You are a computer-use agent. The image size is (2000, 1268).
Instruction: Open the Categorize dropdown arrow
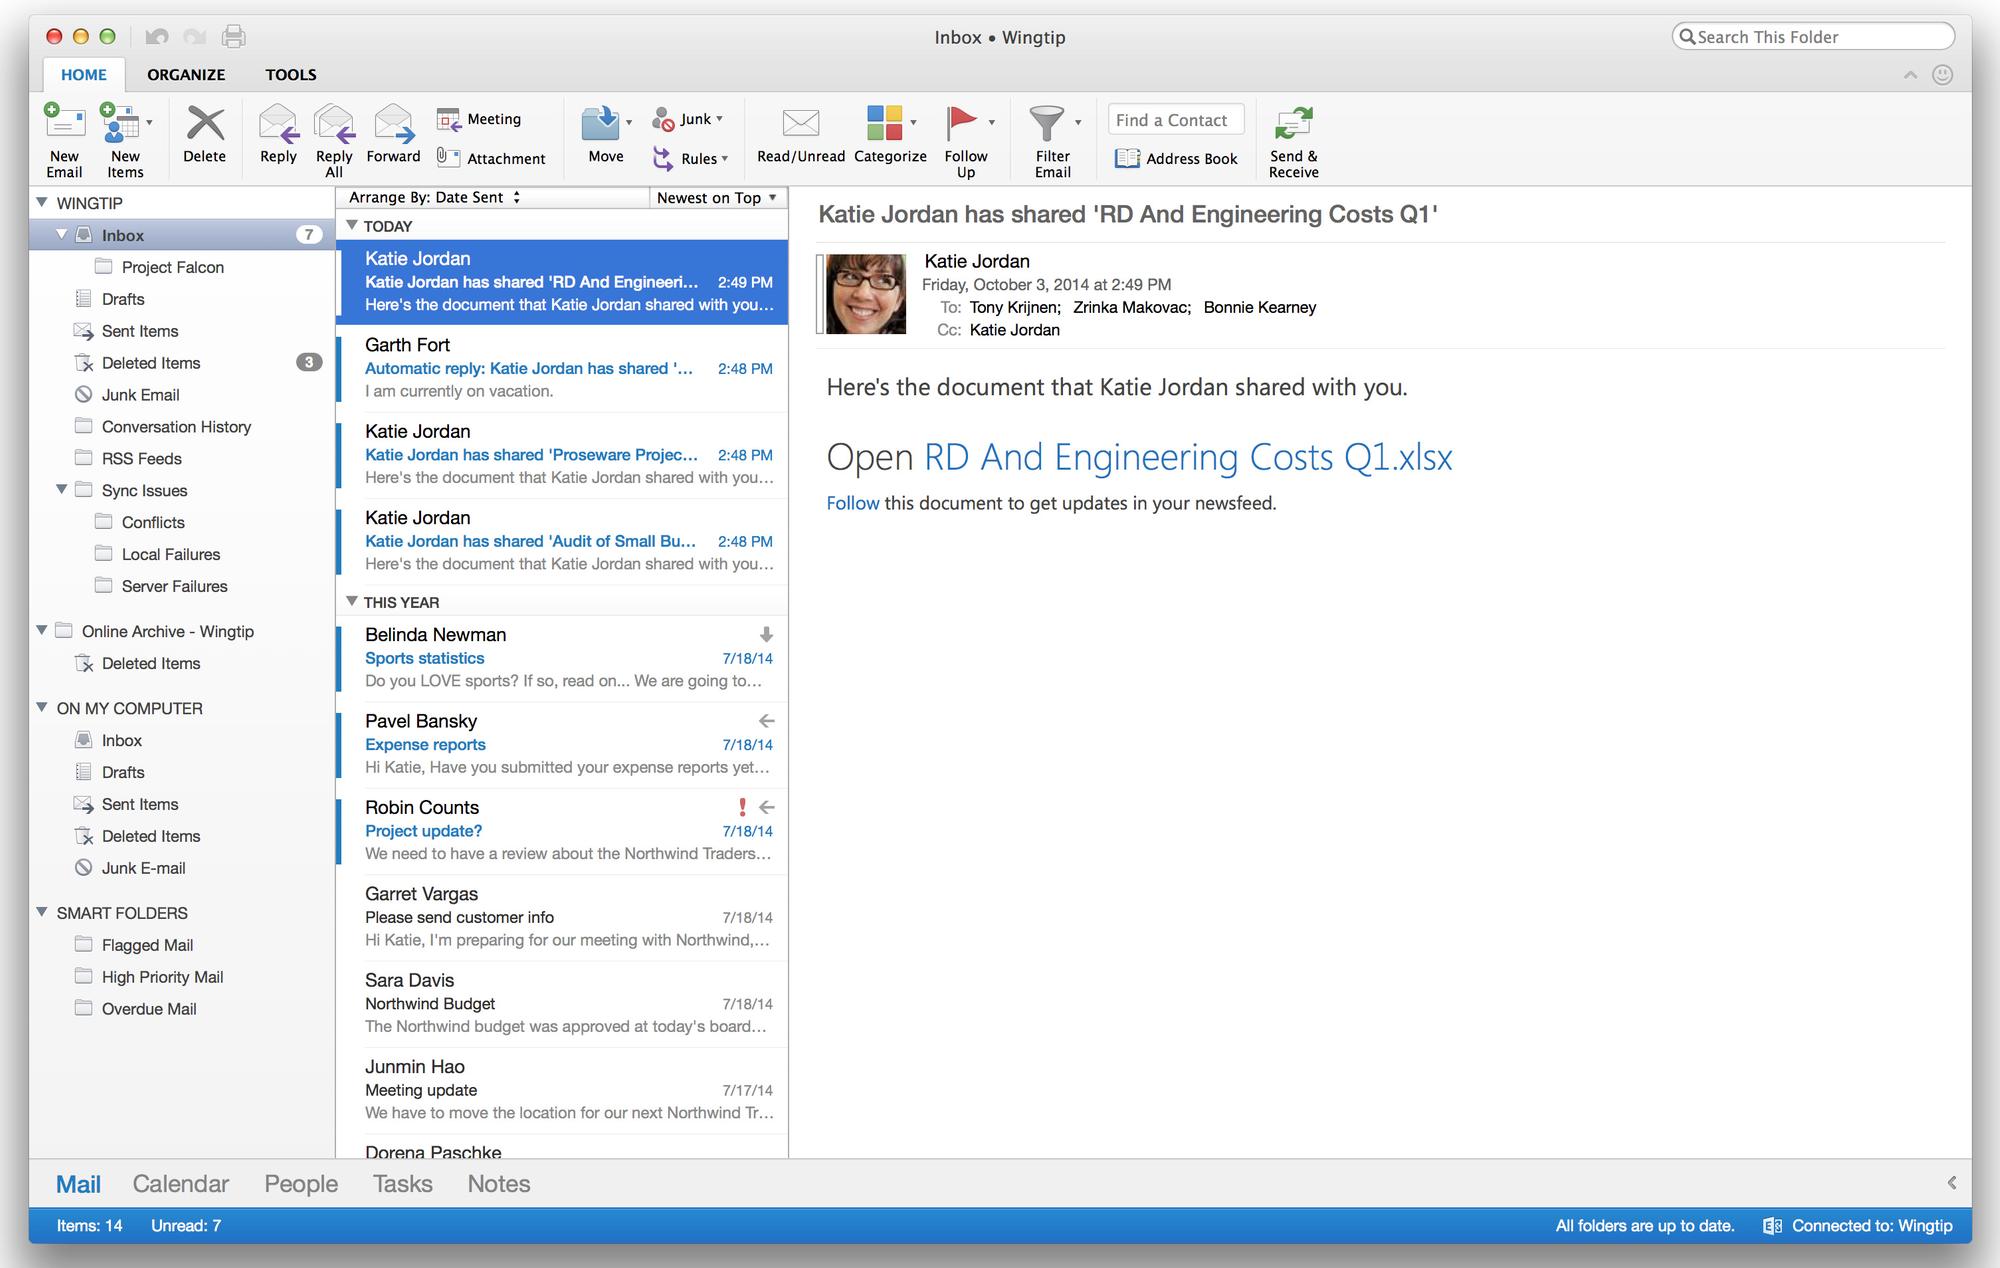[913, 123]
